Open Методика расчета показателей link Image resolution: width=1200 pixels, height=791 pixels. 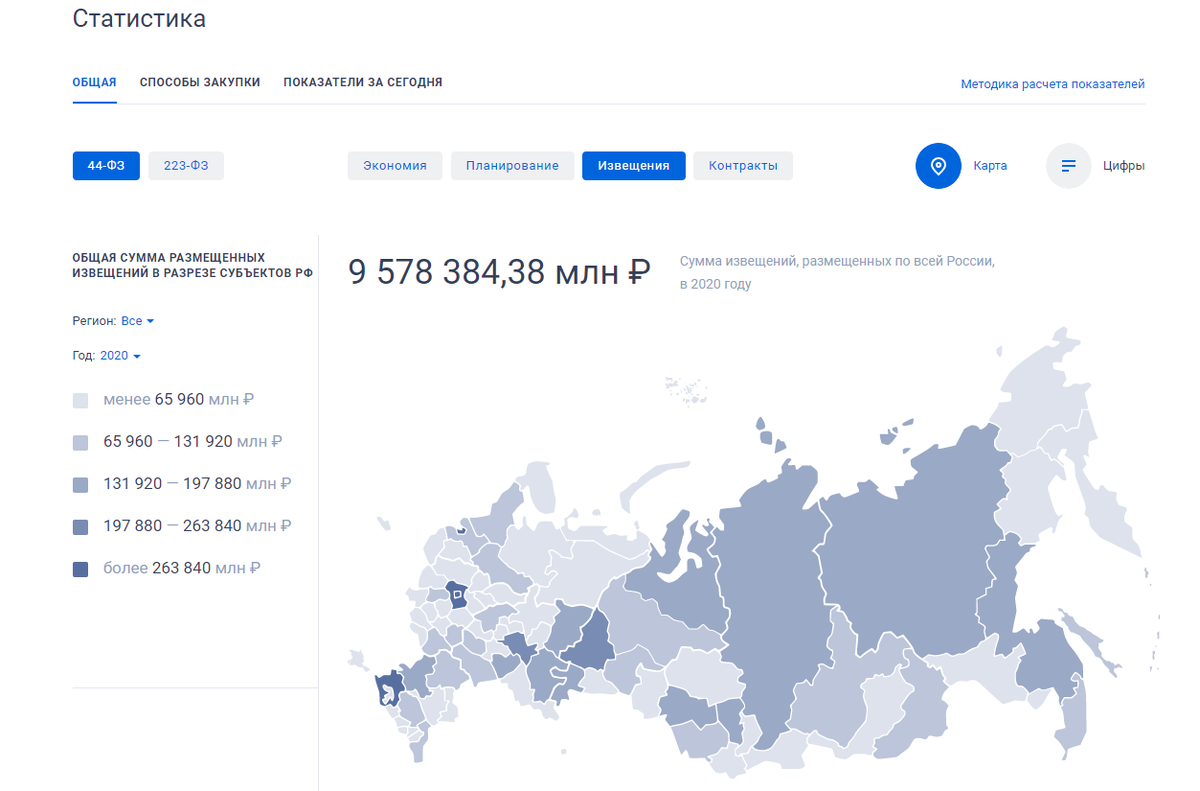1053,84
